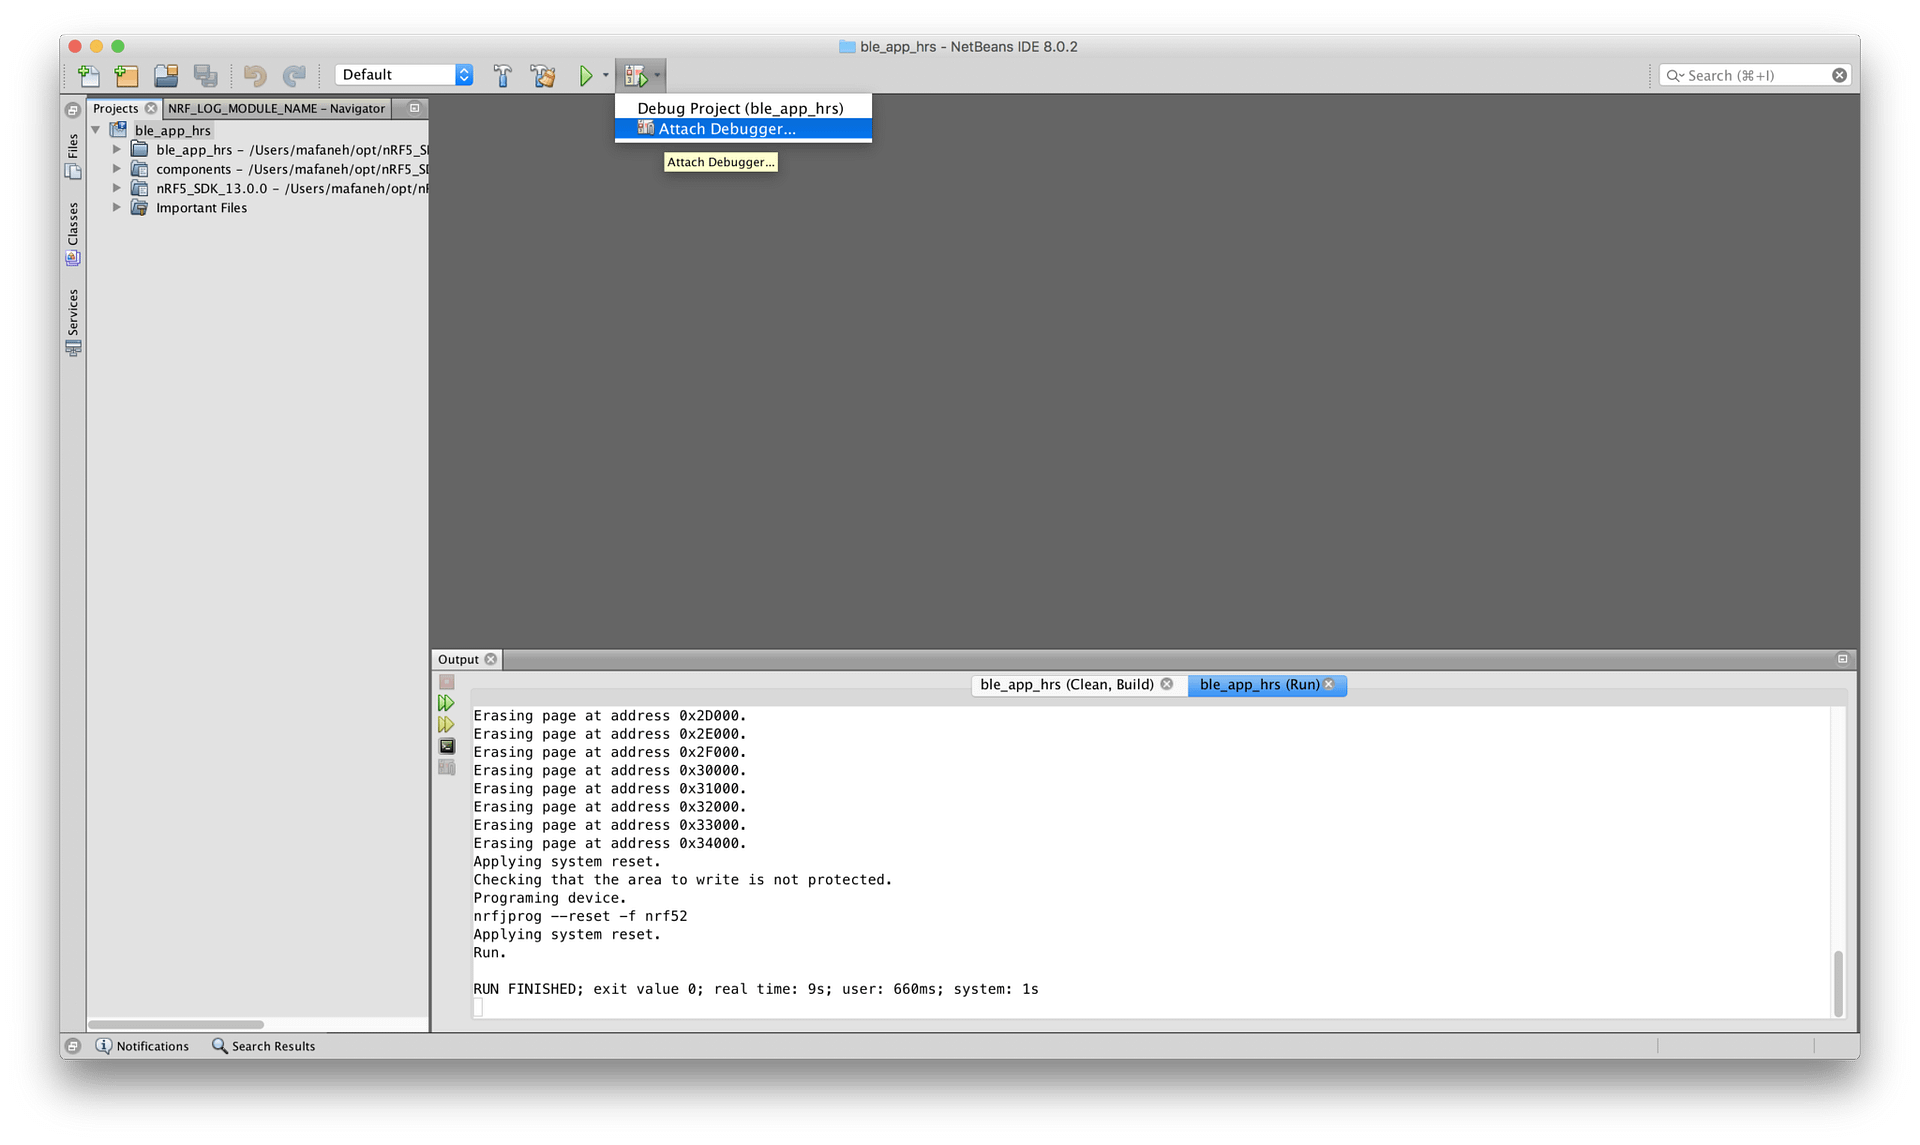The image size is (1920, 1145).
Task: Close the Output panel tab
Action: (491, 659)
